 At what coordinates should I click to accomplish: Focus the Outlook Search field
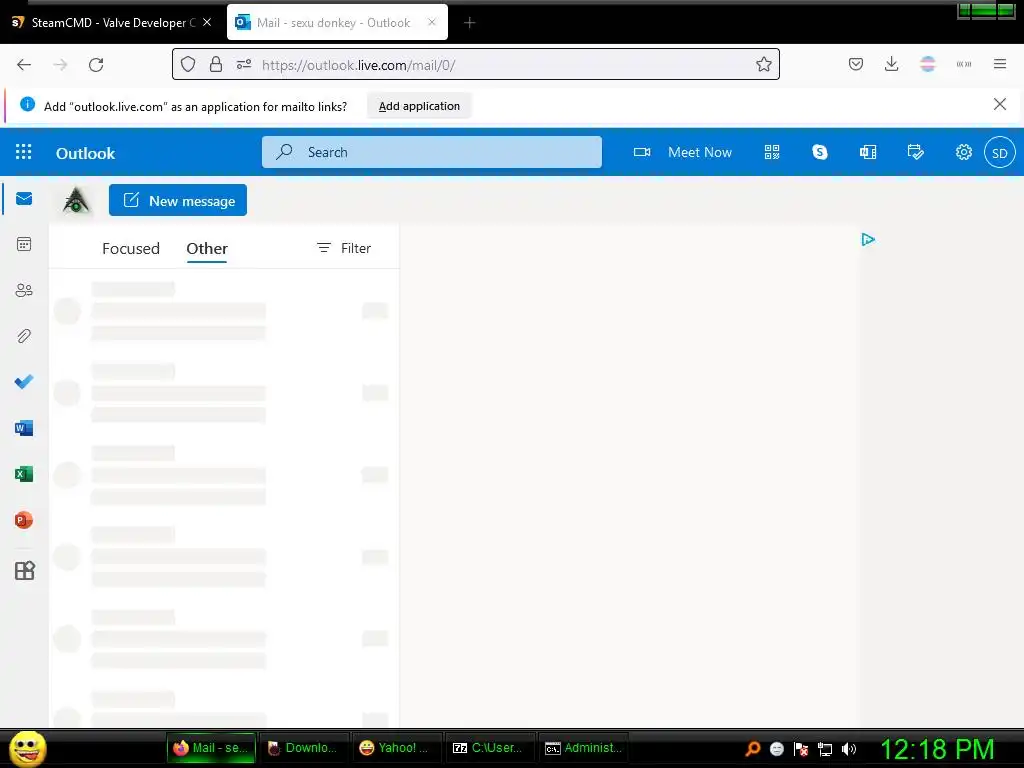click(x=432, y=152)
